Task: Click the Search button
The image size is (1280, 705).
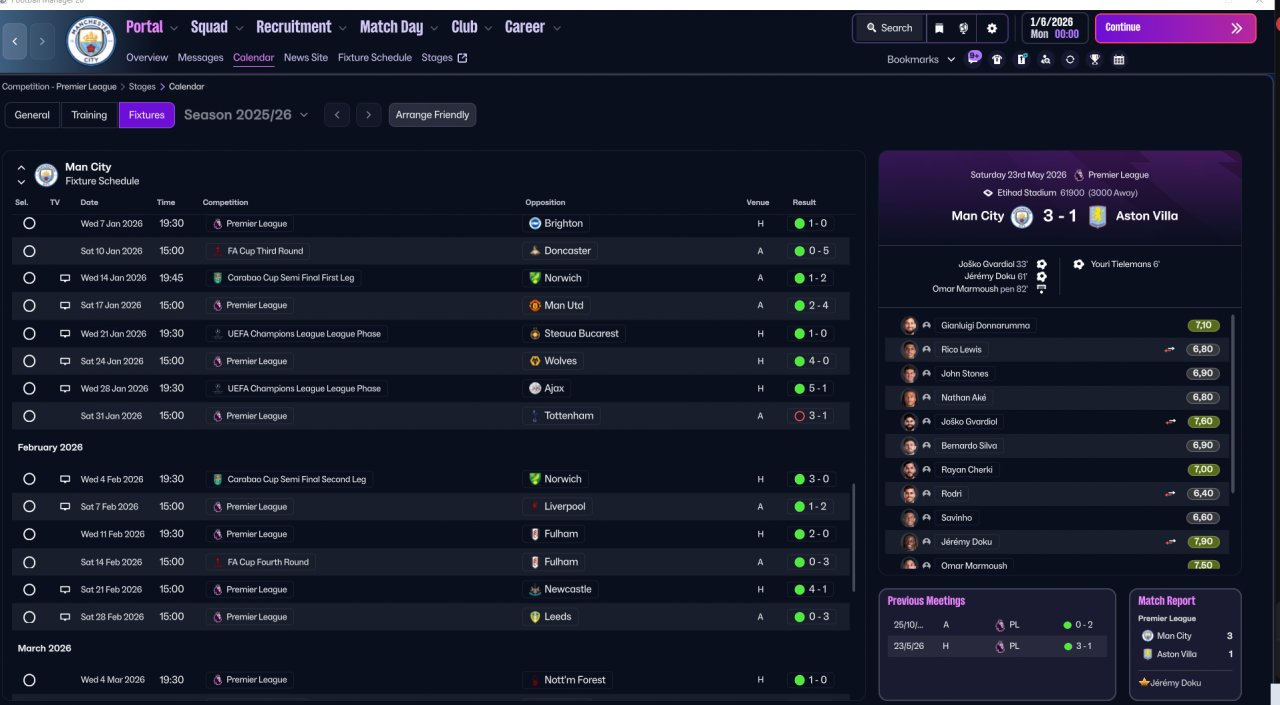Action: coord(889,28)
